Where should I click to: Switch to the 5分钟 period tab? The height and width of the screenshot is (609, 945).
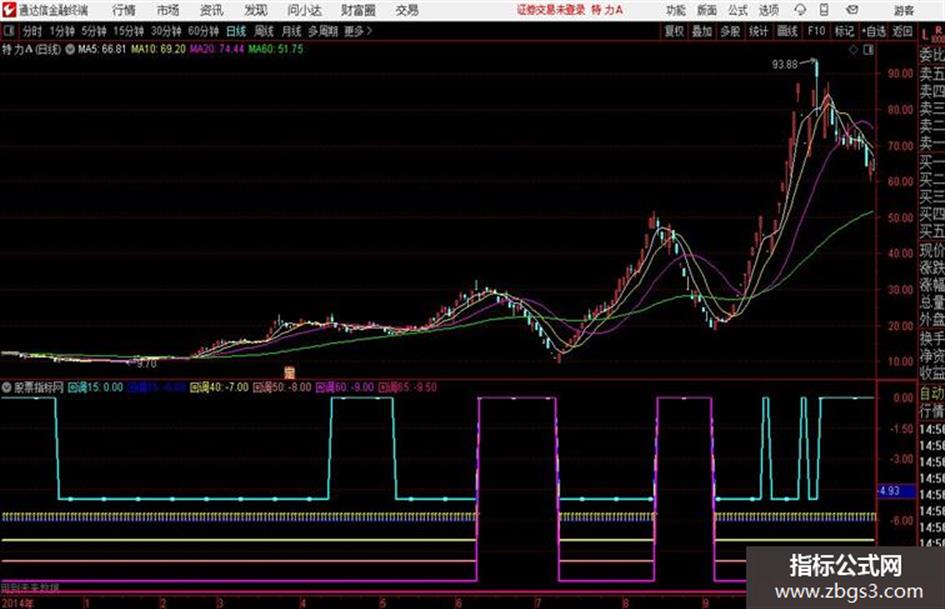point(94,31)
